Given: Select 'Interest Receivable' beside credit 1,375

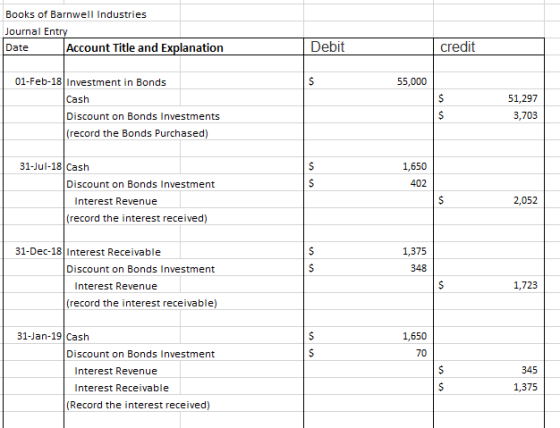Looking at the screenshot, I should 121,388.
